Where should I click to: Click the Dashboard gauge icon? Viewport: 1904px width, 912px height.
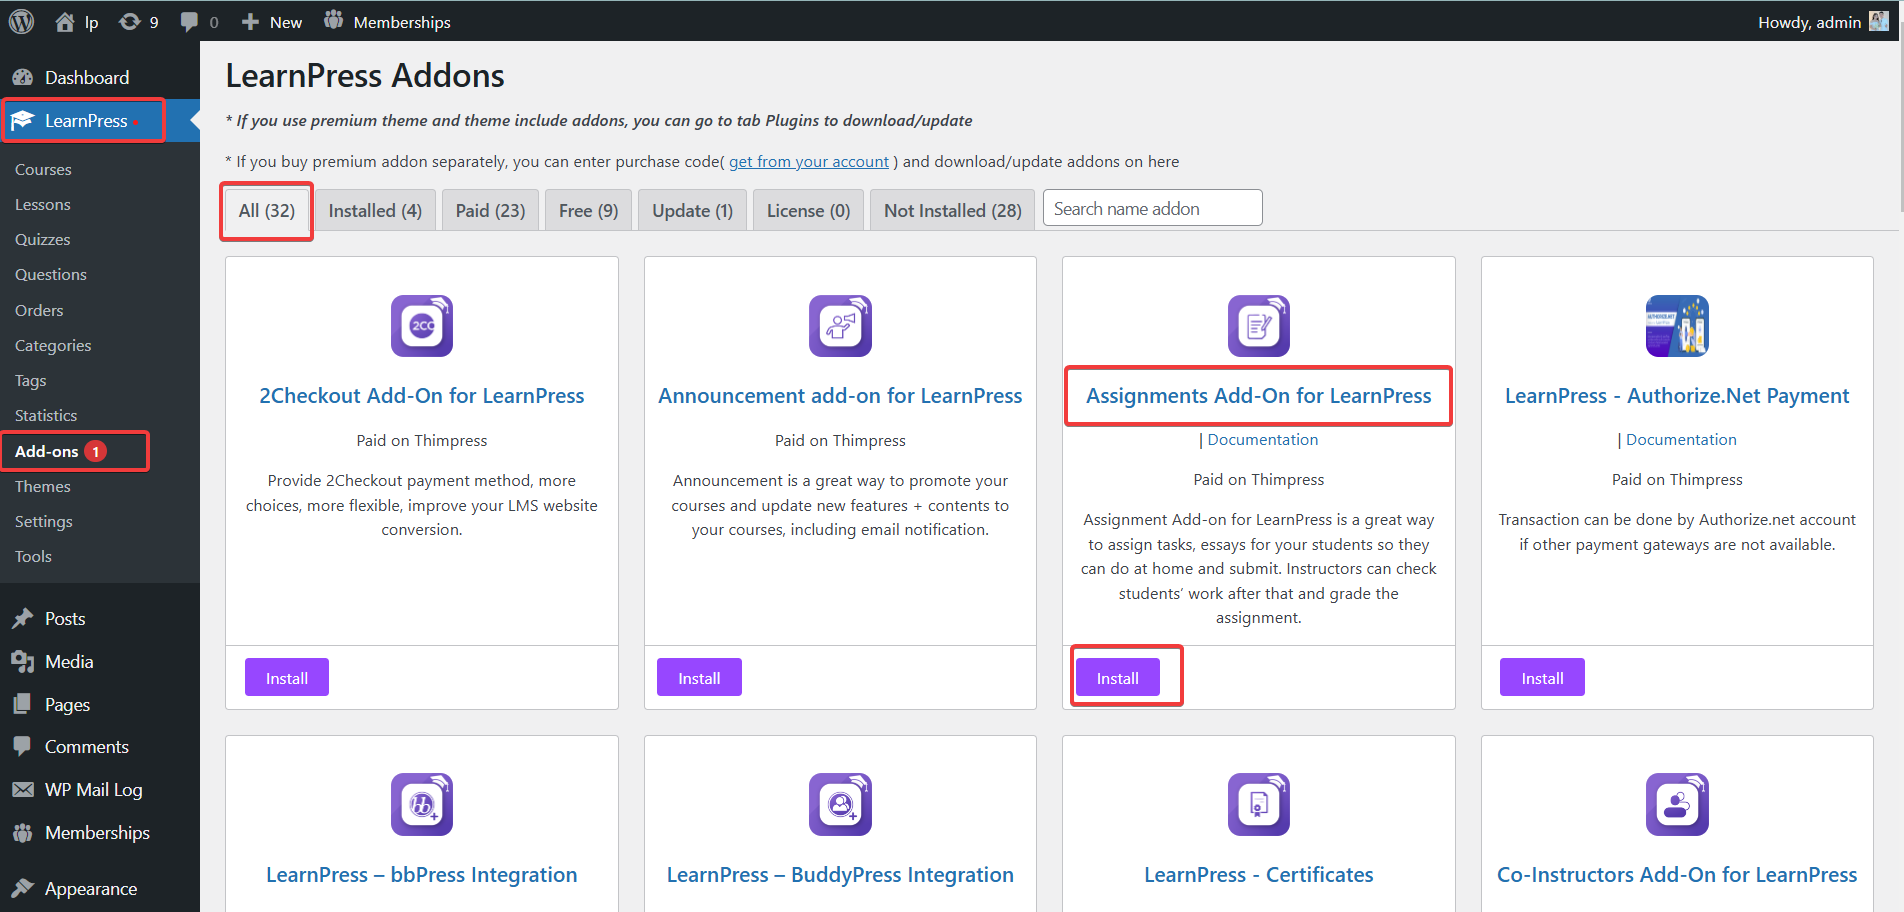point(22,78)
